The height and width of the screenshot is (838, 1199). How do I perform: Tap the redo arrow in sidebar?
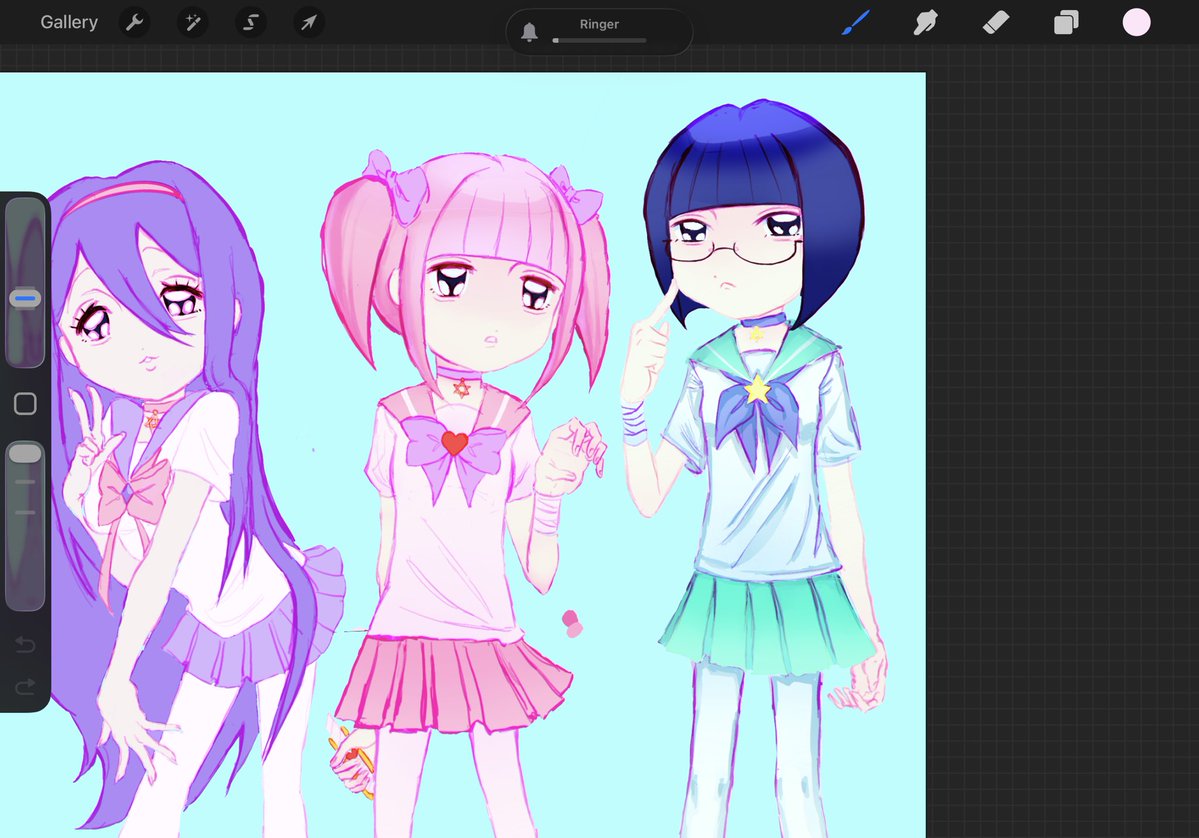pos(25,686)
